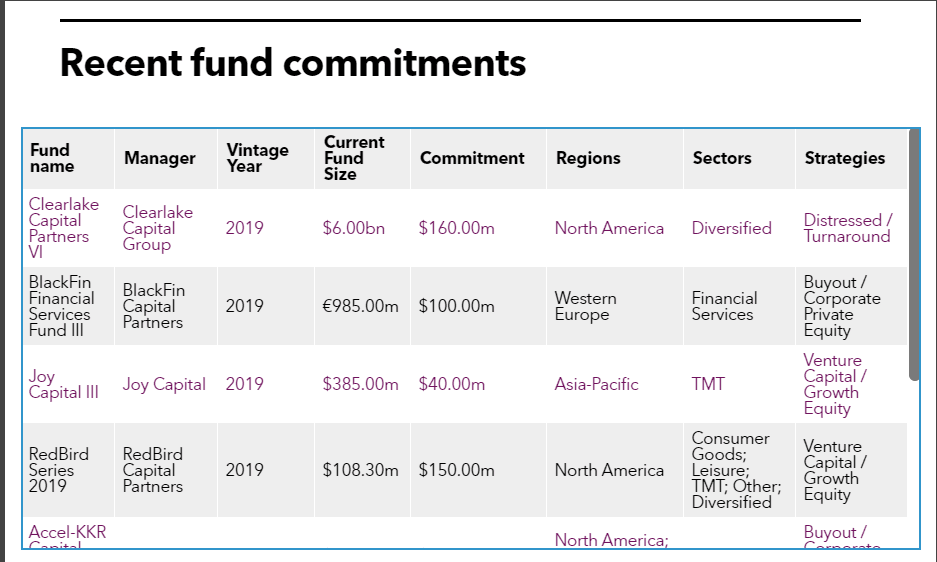
Task: Open the Joy Capital manager link
Action: point(164,384)
